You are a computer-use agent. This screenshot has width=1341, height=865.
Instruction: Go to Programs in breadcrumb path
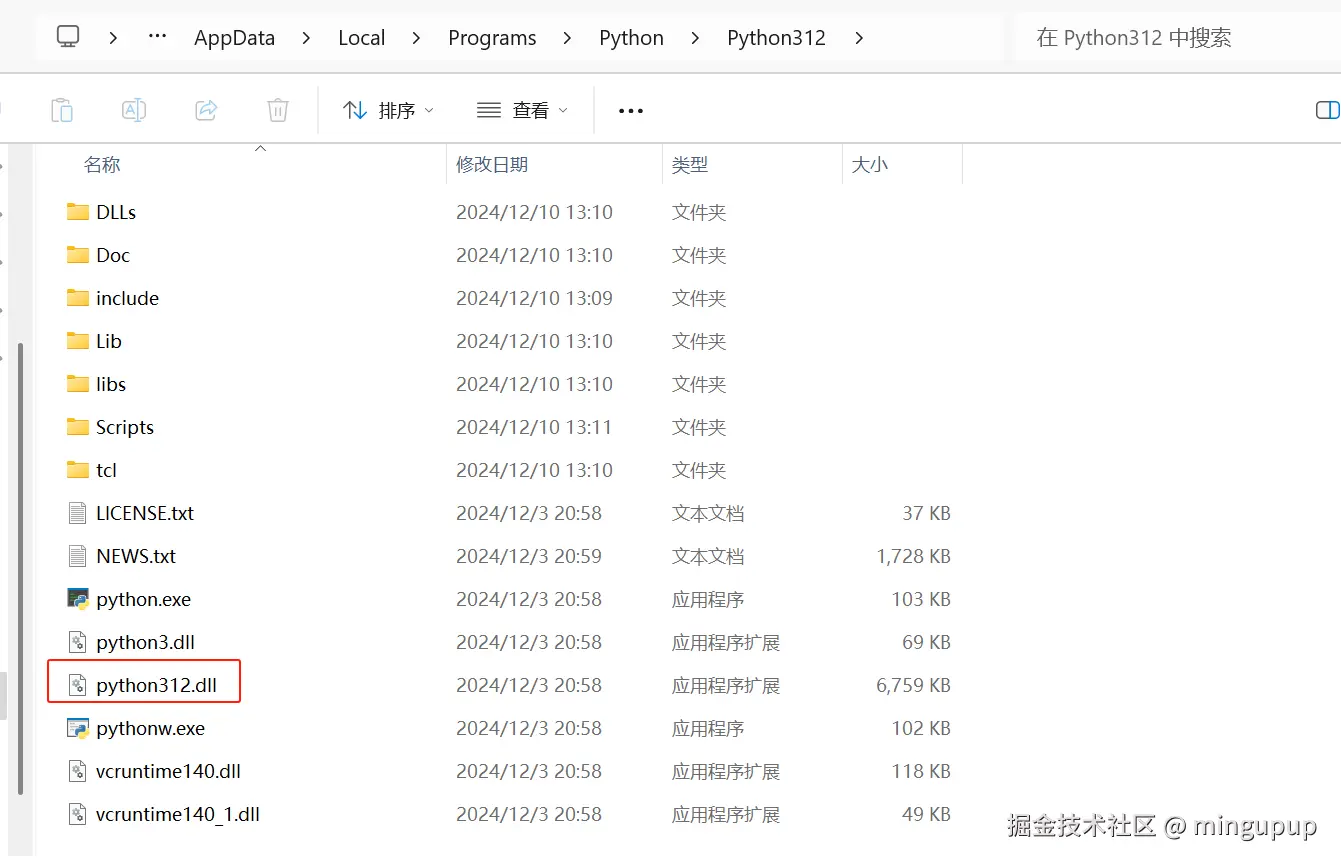click(x=492, y=38)
